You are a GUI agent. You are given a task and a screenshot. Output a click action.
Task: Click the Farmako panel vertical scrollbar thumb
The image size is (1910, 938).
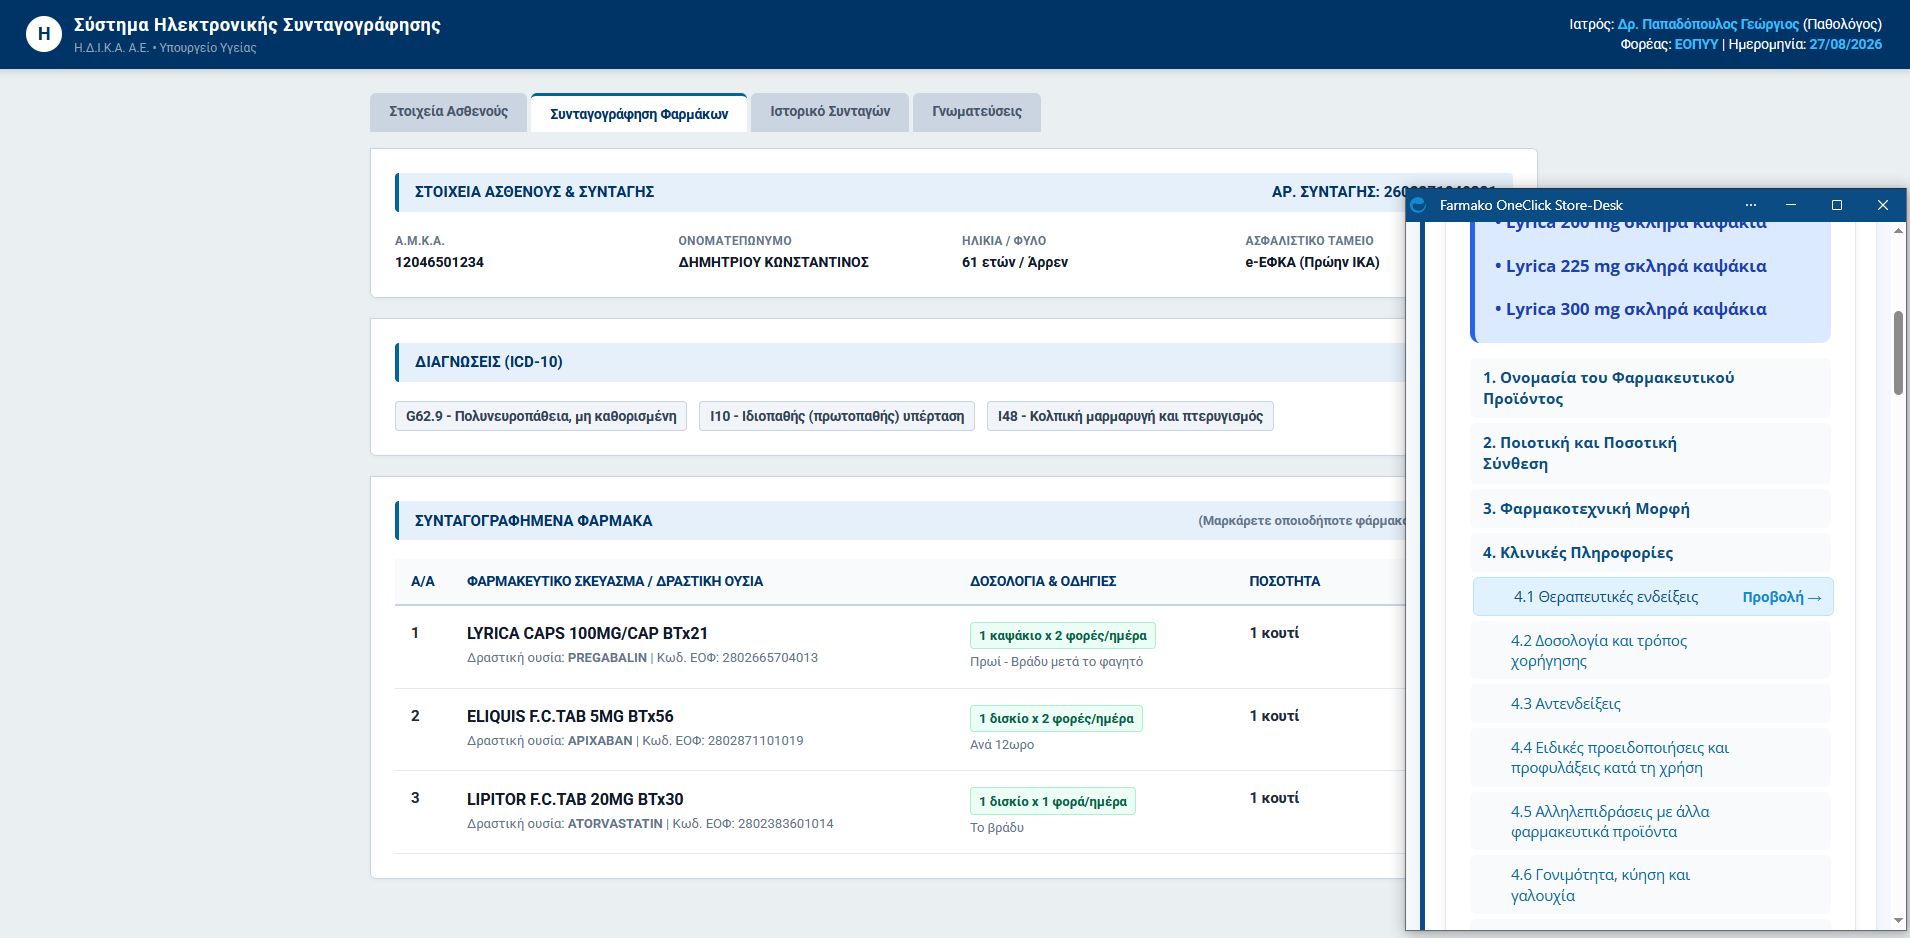click(x=1898, y=352)
